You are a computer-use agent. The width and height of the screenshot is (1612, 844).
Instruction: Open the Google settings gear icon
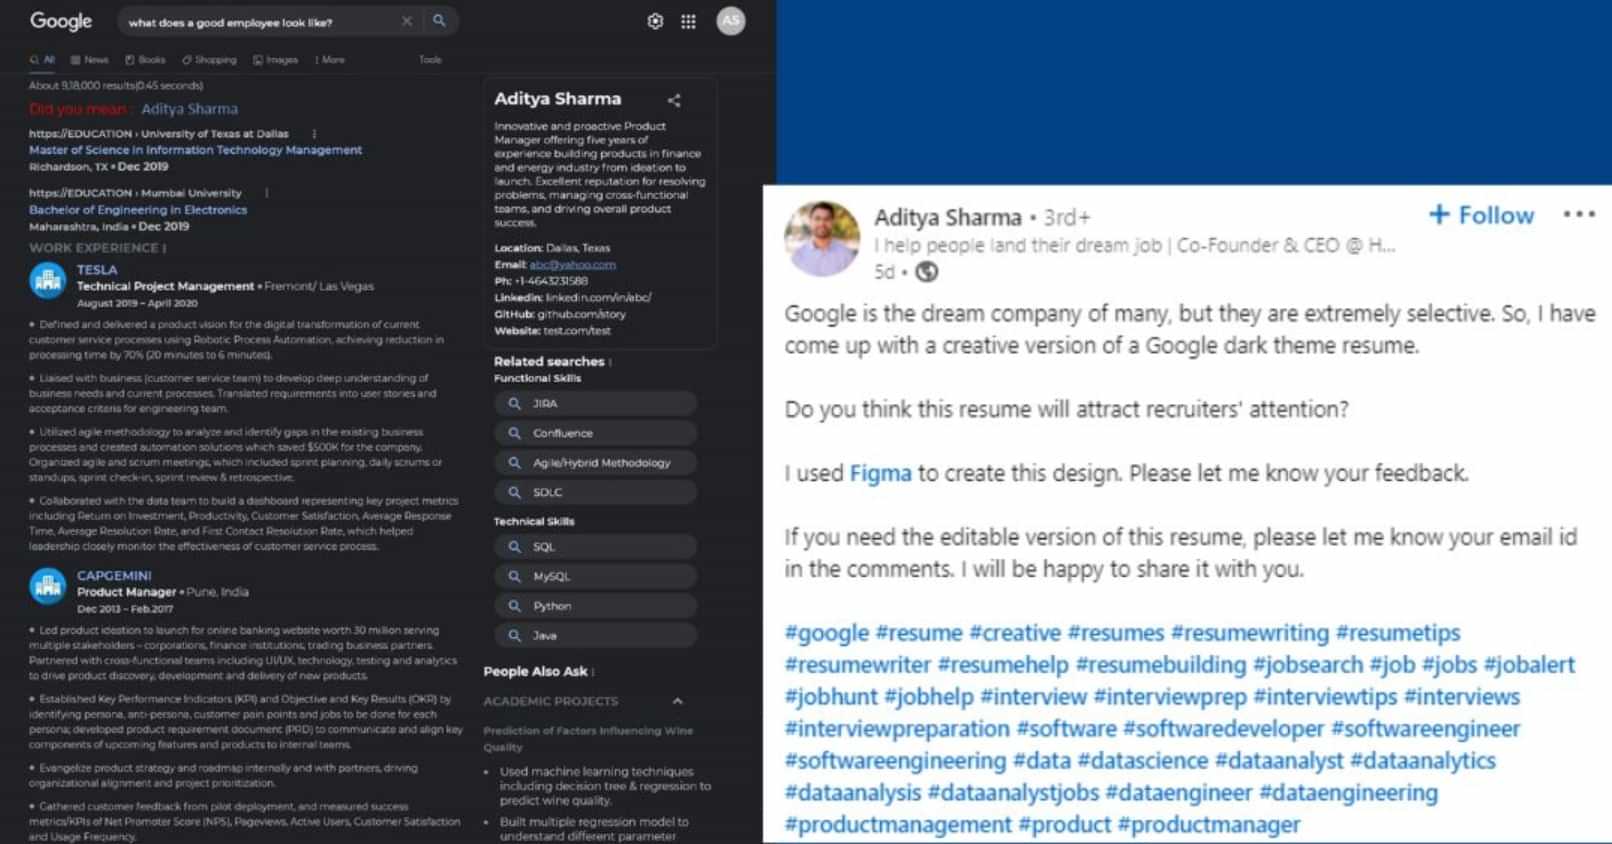tap(655, 21)
